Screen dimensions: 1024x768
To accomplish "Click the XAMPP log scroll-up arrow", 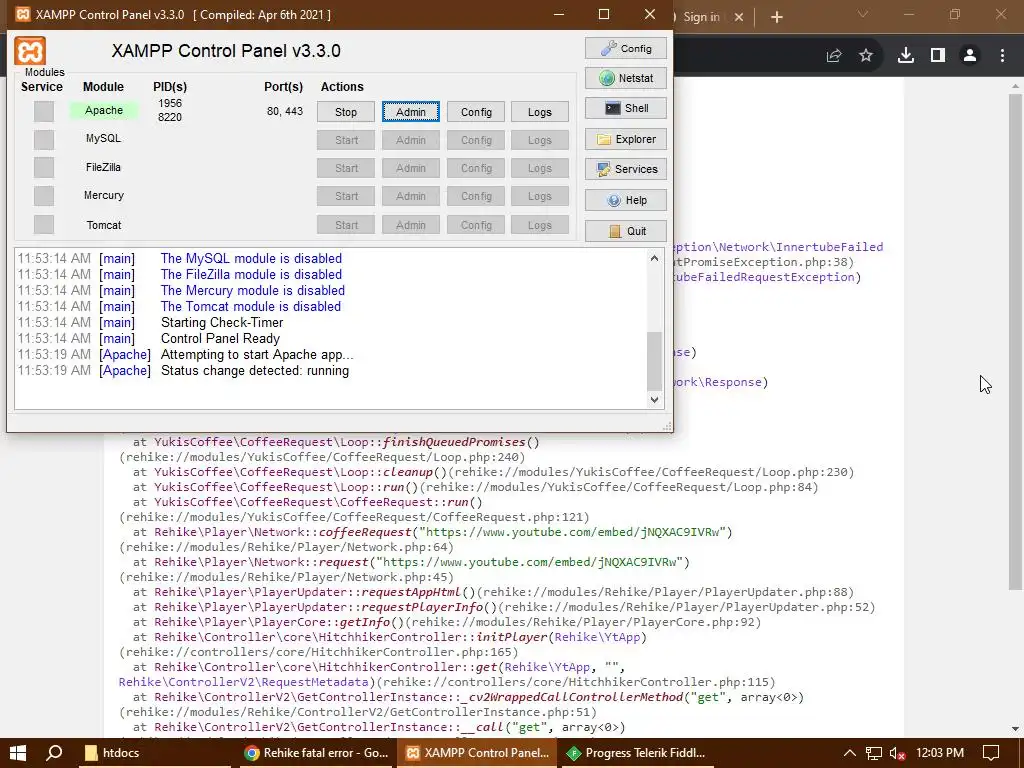I will (x=654, y=259).
